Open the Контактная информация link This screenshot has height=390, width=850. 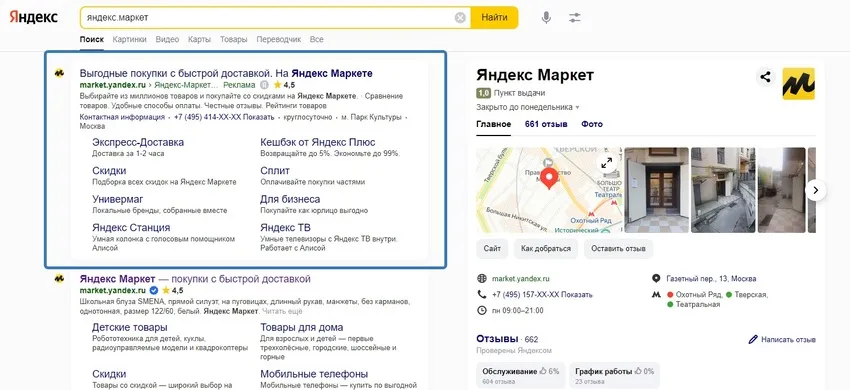tap(122, 117)
